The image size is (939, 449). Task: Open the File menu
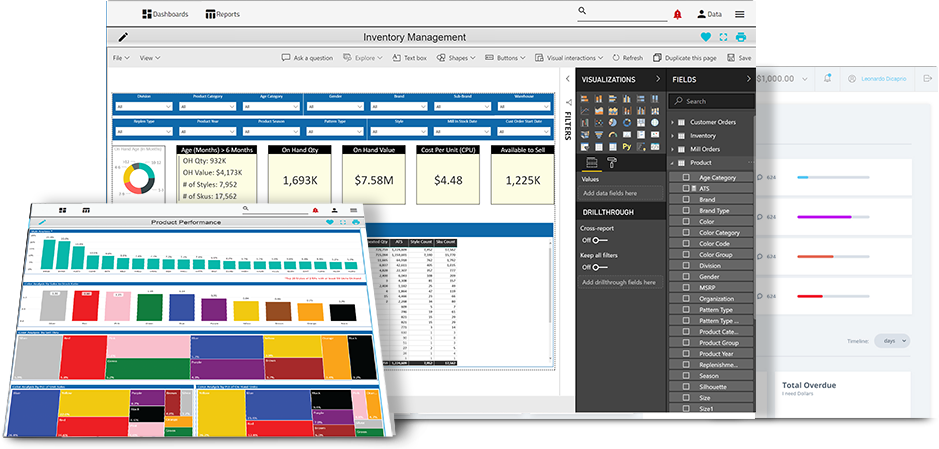click(x=119, y=58)
